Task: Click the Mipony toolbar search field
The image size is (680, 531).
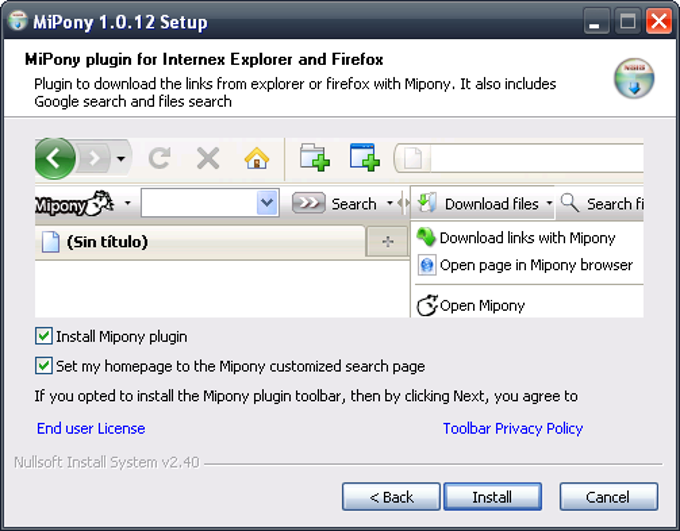Action: (199, 203)
